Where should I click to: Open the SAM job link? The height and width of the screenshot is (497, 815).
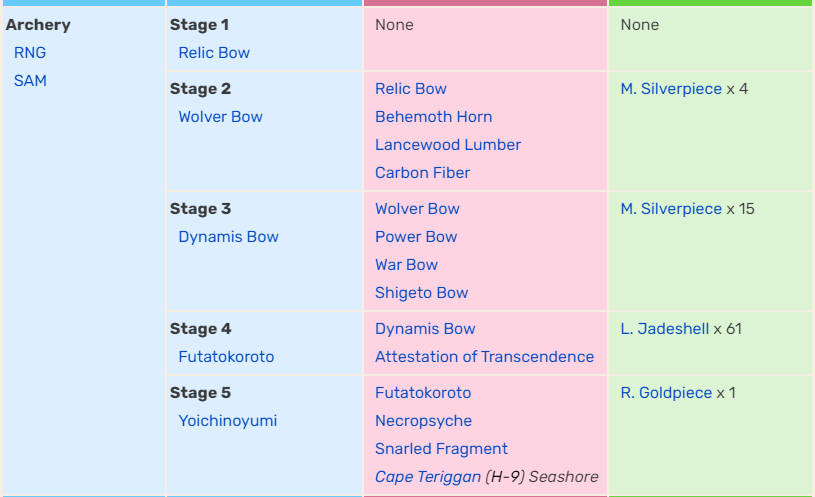(x=30, y=81)
